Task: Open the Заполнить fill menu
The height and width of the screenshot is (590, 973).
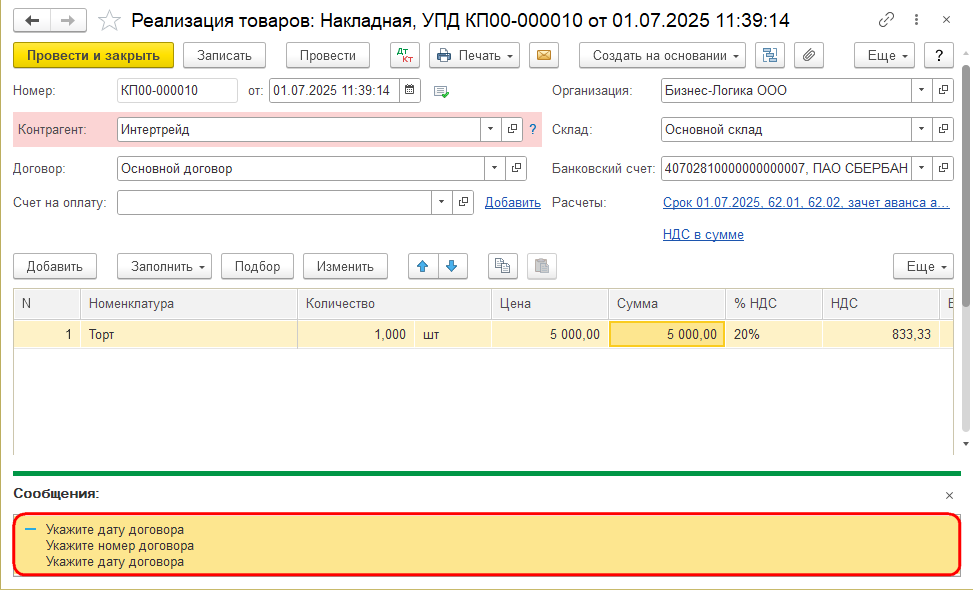Action: pos(164,266)
